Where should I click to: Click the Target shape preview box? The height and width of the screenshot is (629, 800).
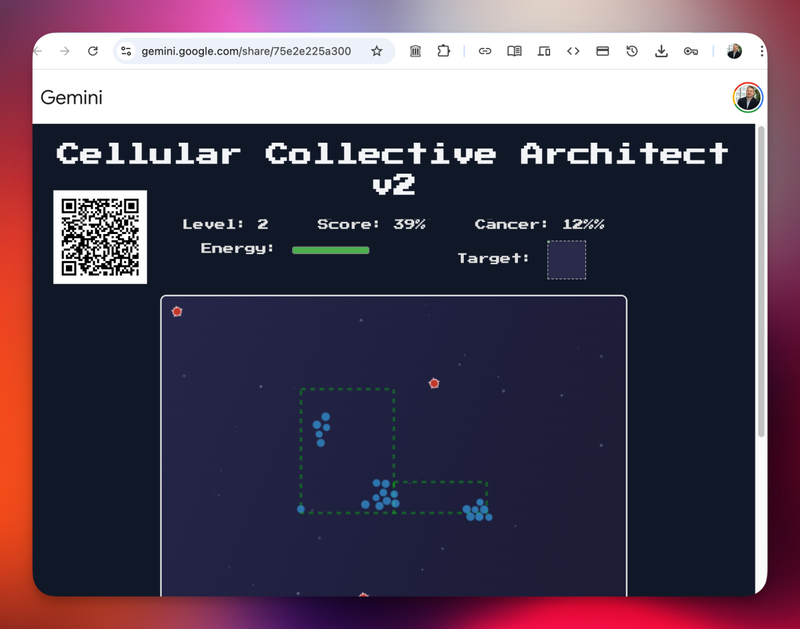point(566,260)
